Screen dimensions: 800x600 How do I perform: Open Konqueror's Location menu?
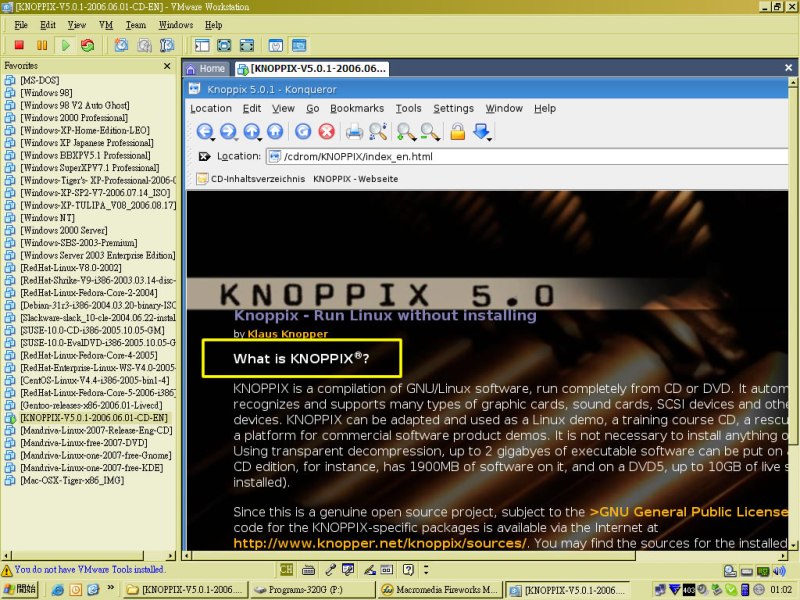(211, 108)
